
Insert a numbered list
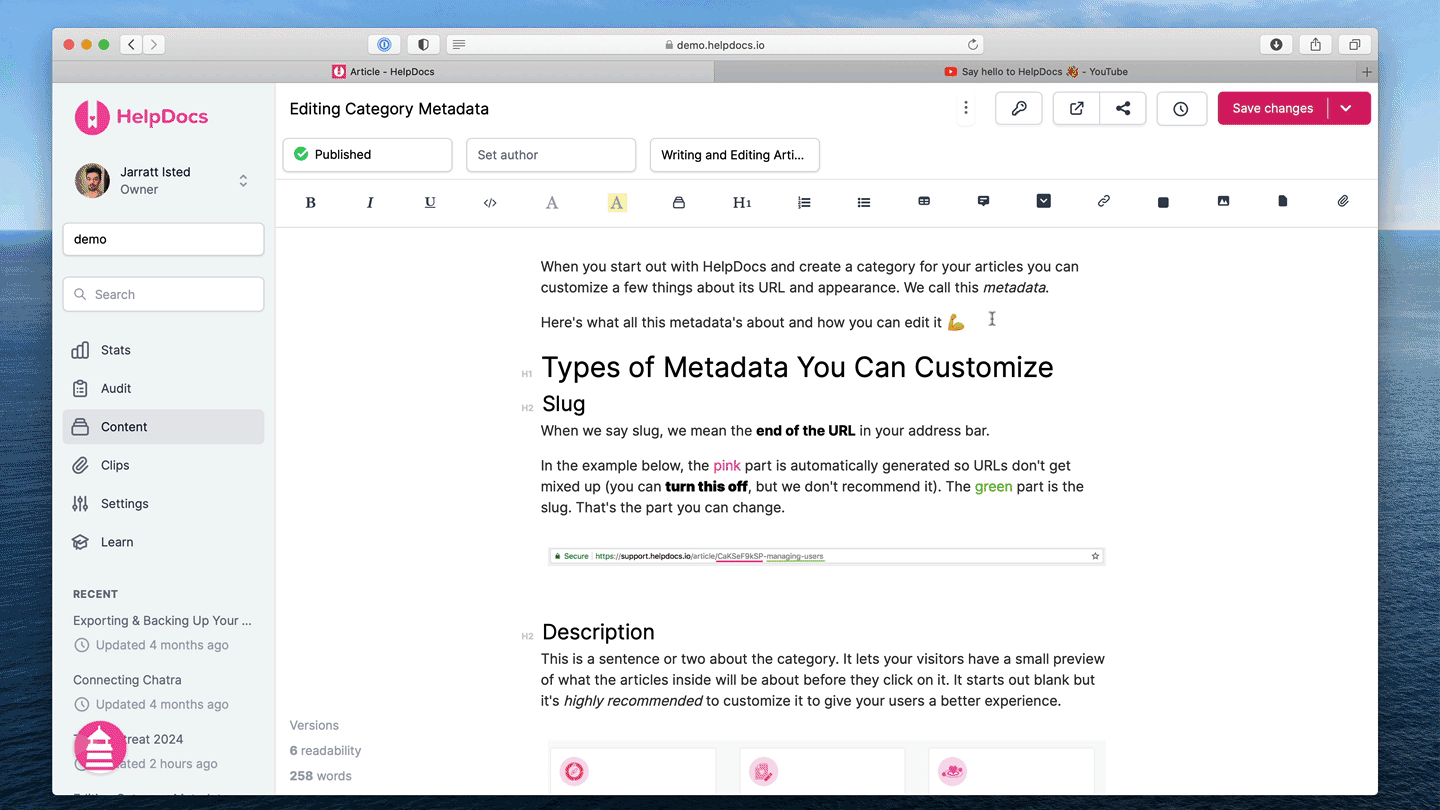pos(804,202)
